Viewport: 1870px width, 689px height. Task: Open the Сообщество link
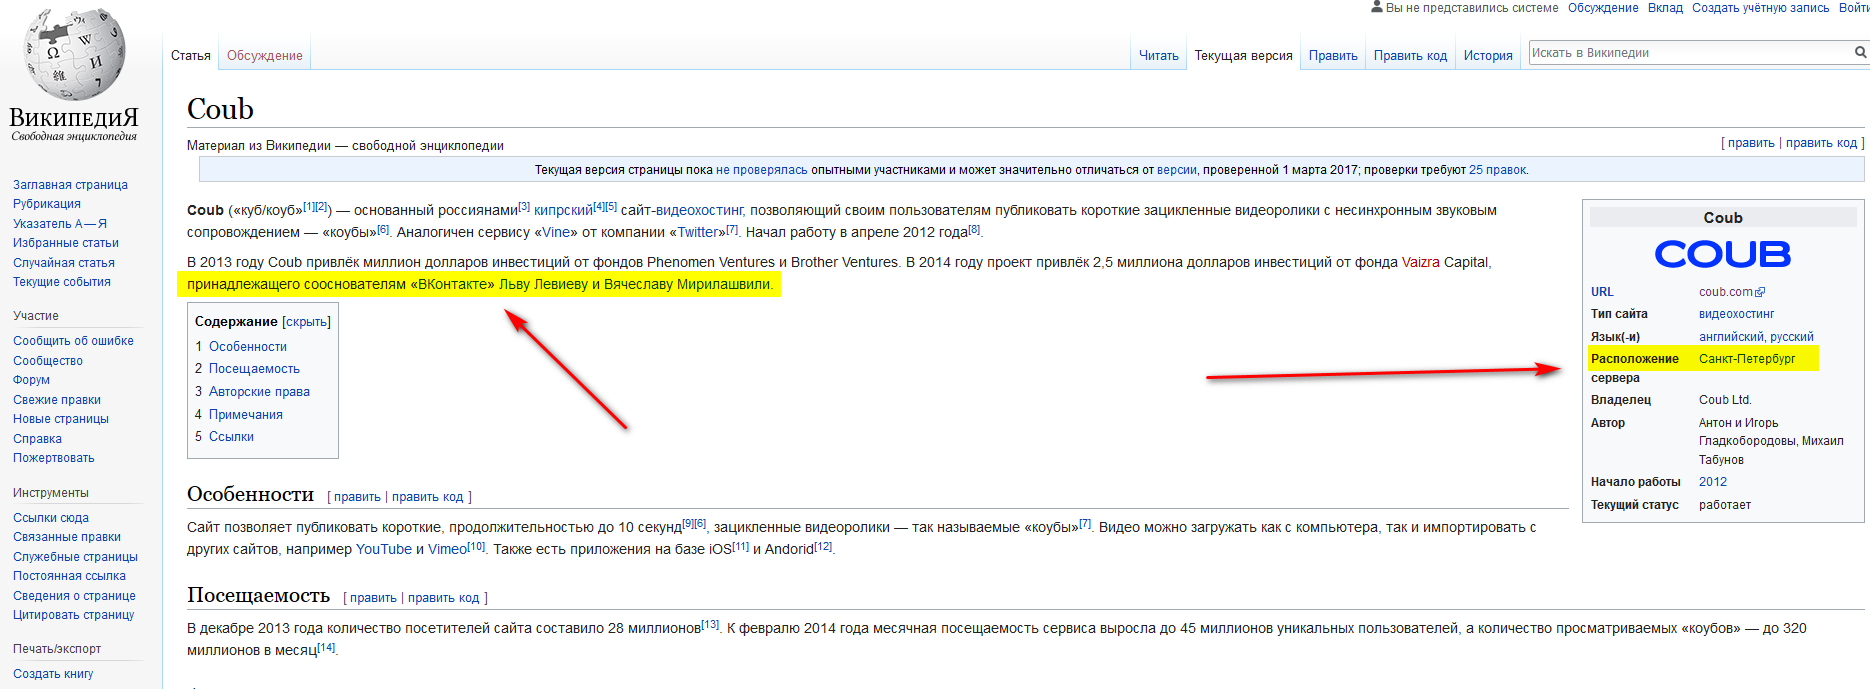[x=48, y=361]
